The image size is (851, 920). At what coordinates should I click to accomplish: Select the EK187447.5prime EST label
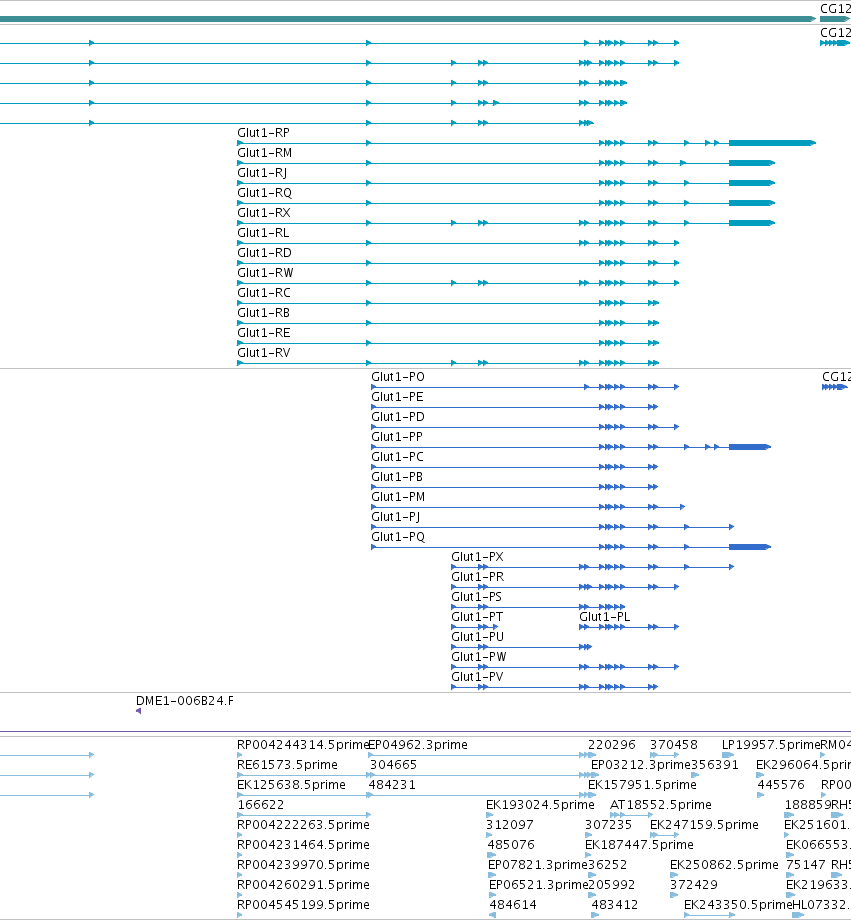(639, 844)
